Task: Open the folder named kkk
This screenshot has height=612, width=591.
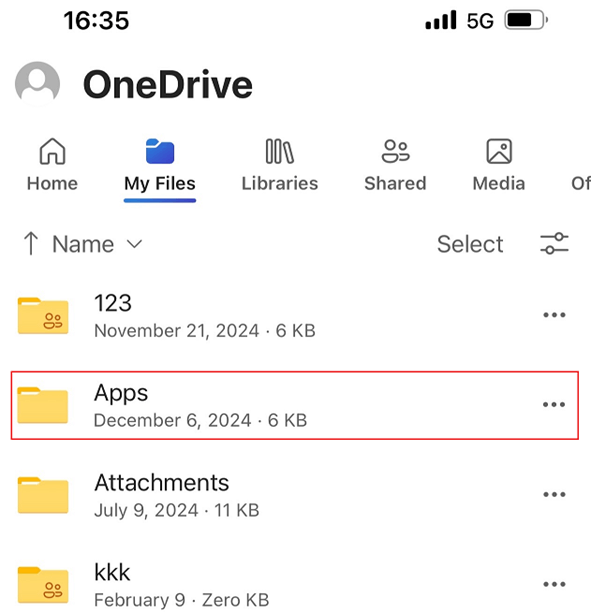Action: [x=112, y=573]
